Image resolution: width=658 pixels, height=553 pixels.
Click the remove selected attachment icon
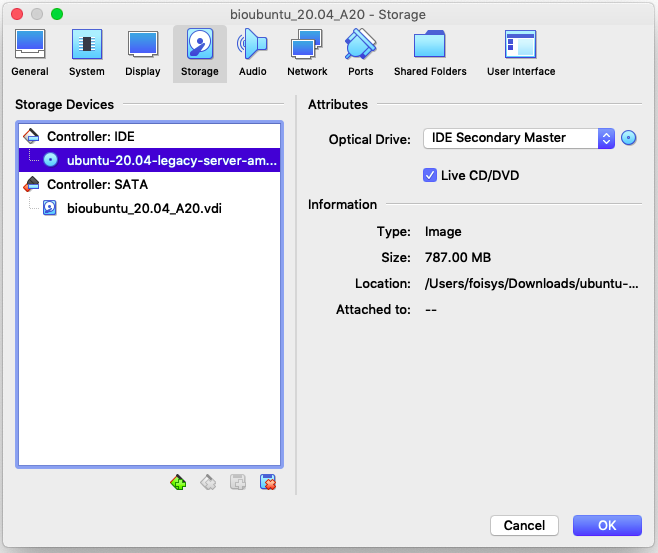268,483
